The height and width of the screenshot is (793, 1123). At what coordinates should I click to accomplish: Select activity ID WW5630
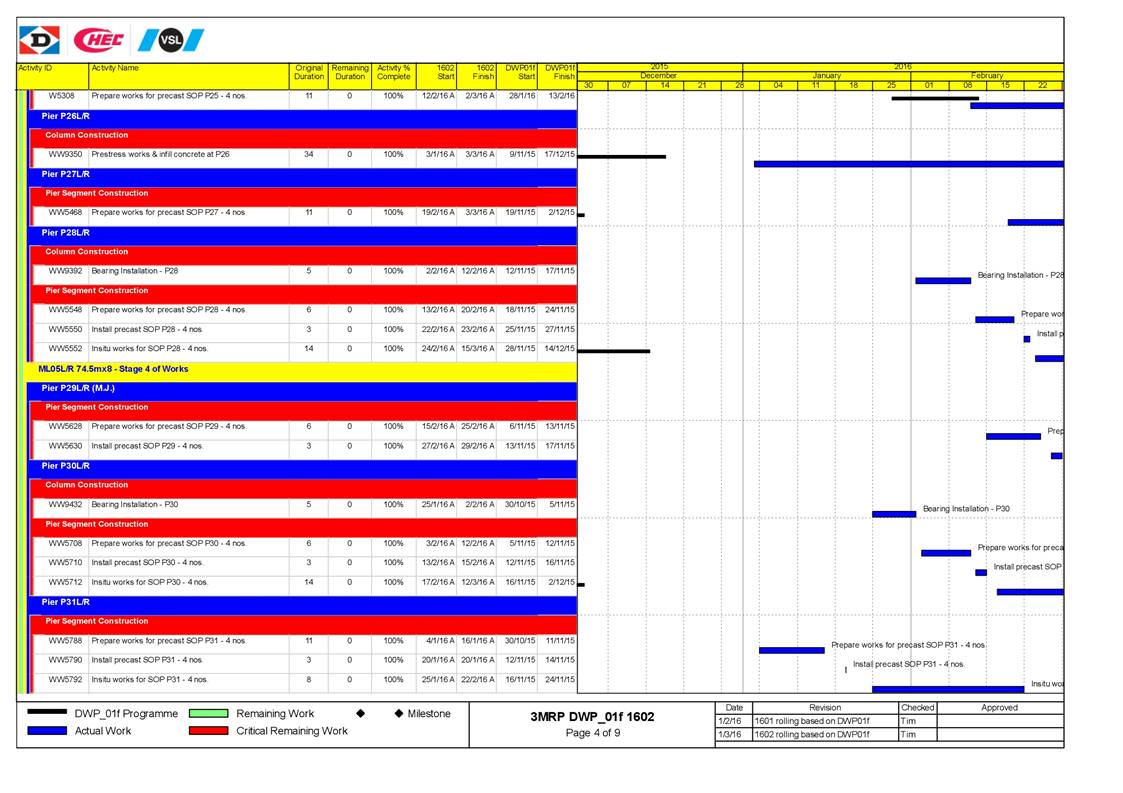point(65,446)
